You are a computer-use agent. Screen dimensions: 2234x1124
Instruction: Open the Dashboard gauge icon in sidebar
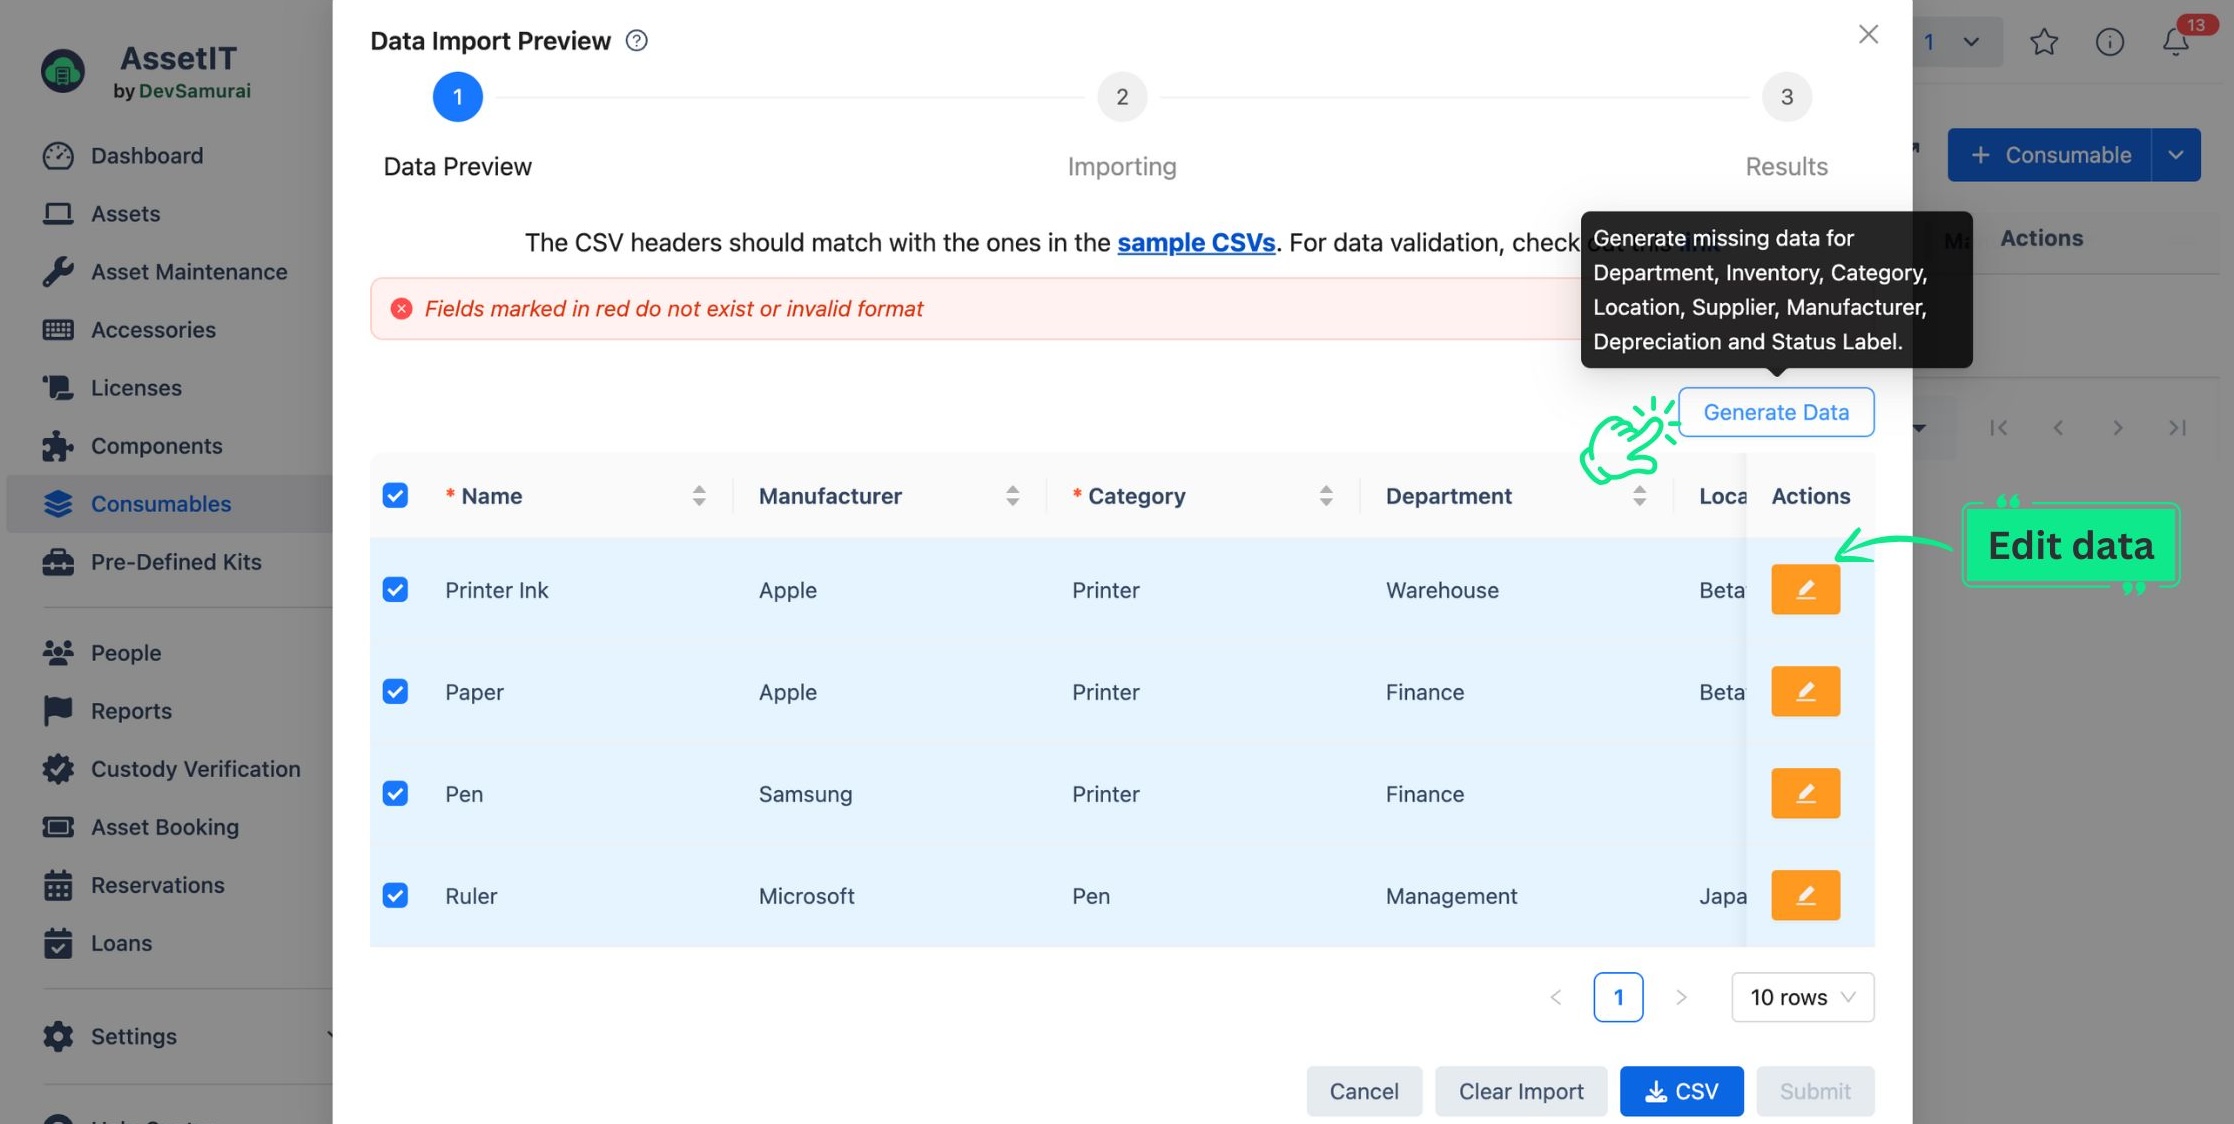[x=58, y=155]
